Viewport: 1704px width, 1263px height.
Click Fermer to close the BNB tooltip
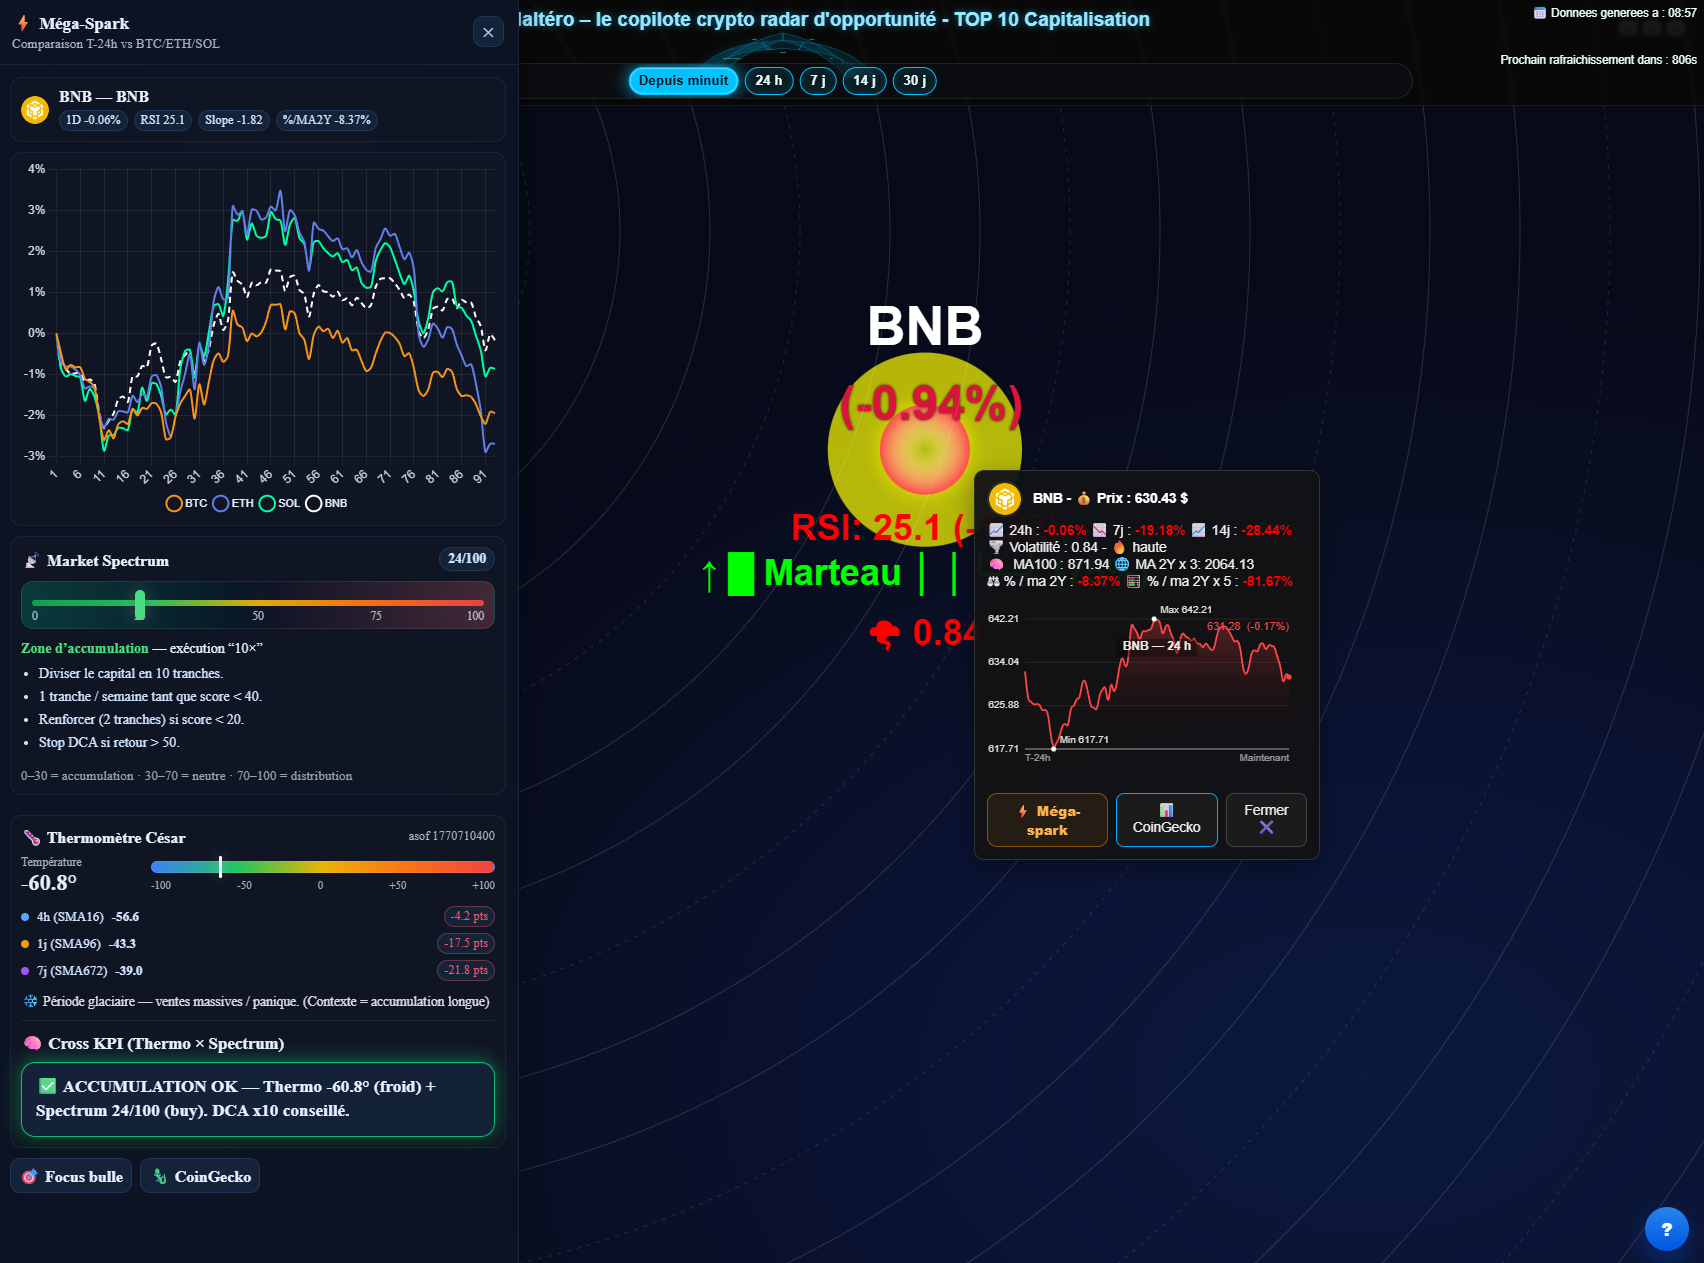point(1266,820)
